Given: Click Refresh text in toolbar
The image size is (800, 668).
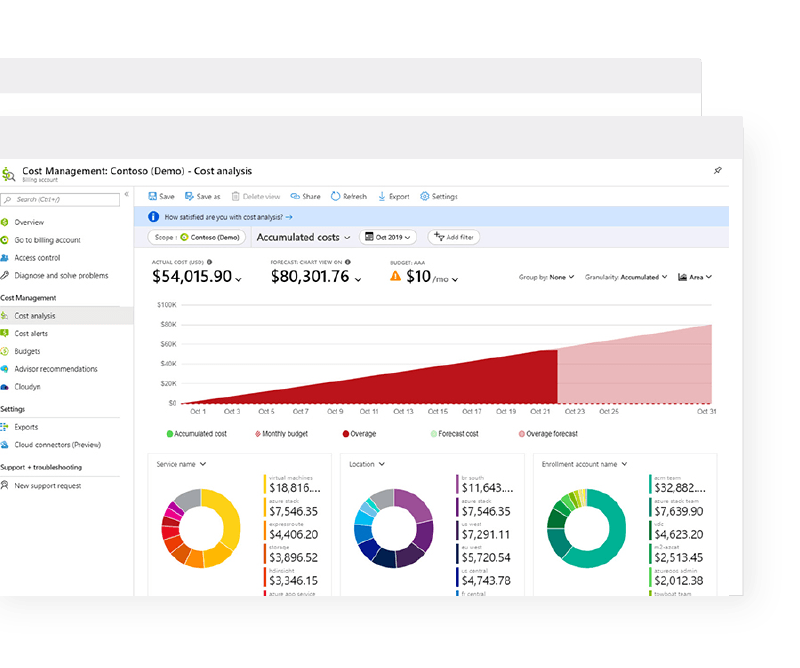Looking at the screenshot, I should pyautogui.click(x=355, y=196).
